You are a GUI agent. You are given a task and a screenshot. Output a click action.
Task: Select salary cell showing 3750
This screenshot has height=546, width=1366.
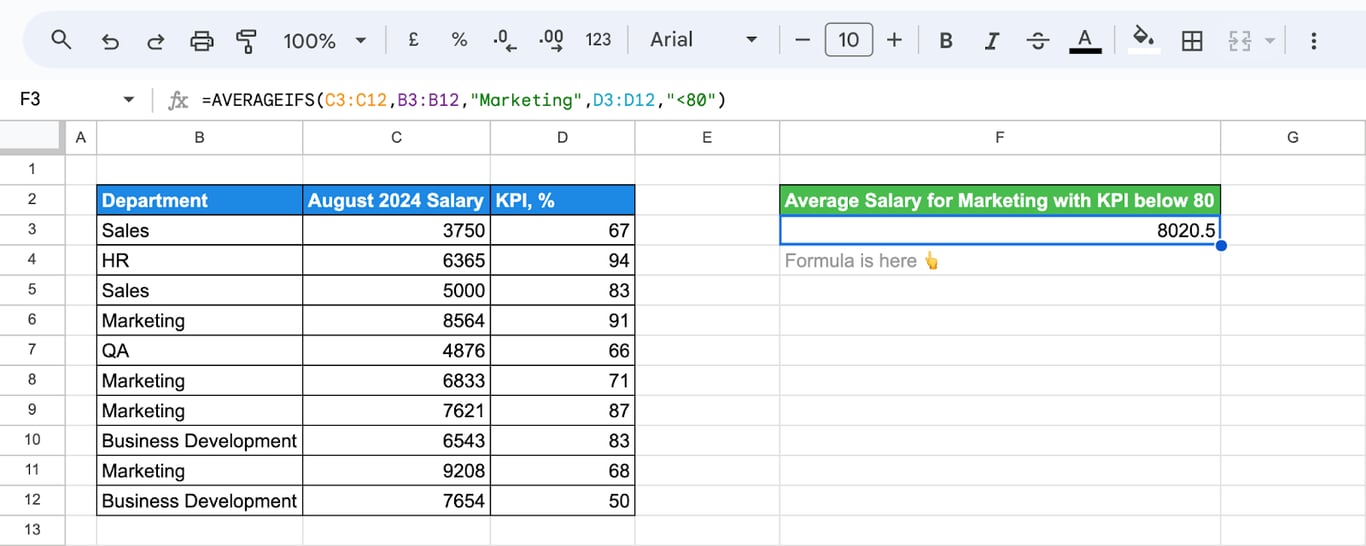(396, 230)
